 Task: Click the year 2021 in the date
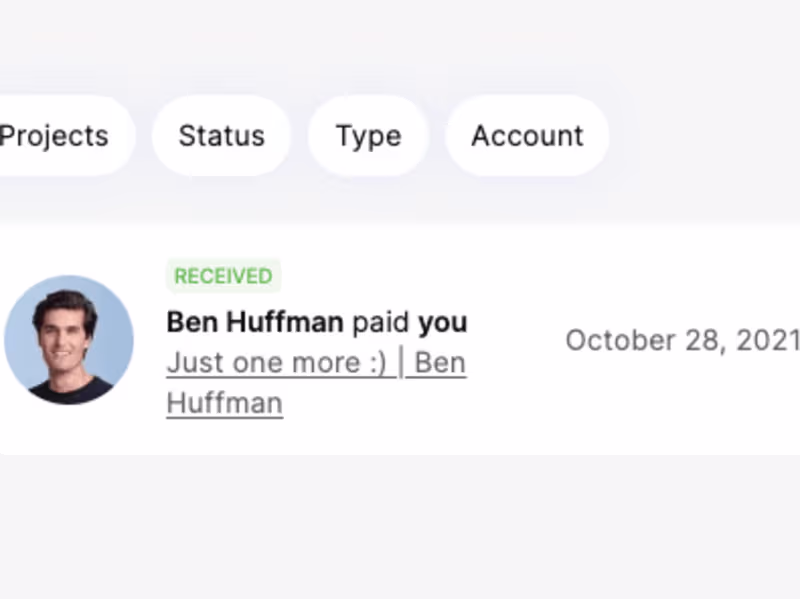click(768, 340)
